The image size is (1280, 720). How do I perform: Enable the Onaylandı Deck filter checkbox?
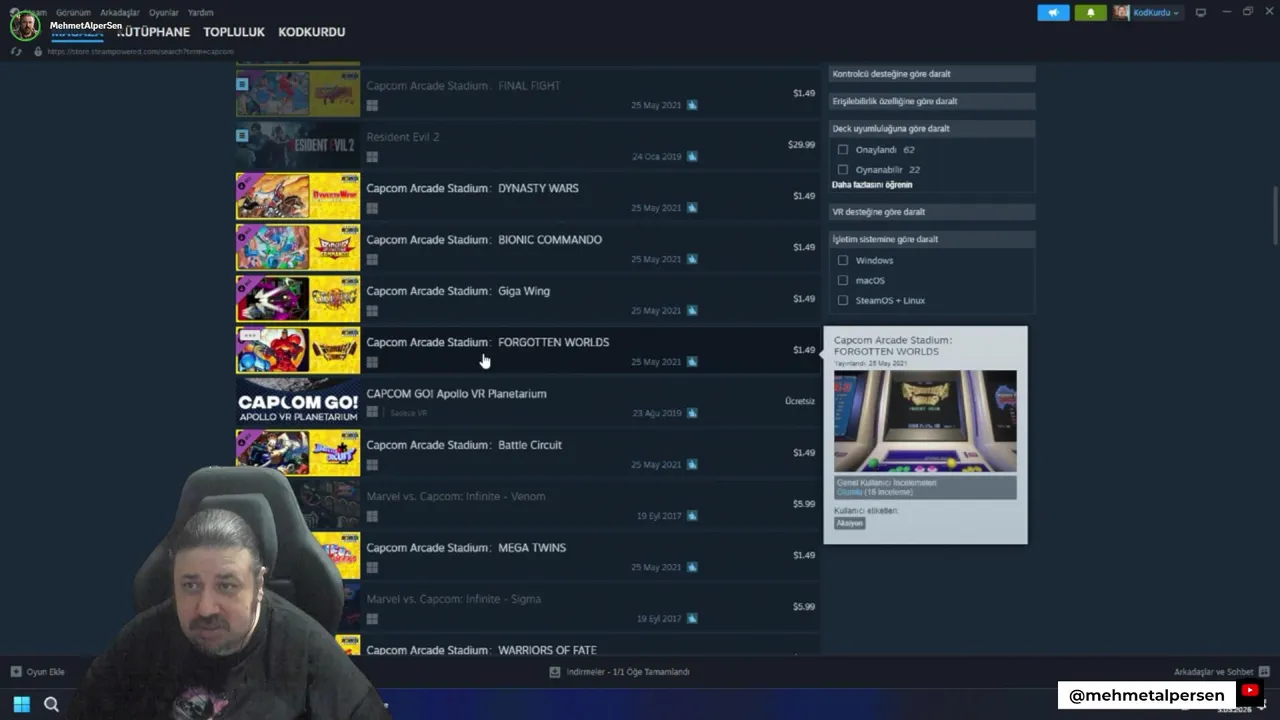coord(843,150)
